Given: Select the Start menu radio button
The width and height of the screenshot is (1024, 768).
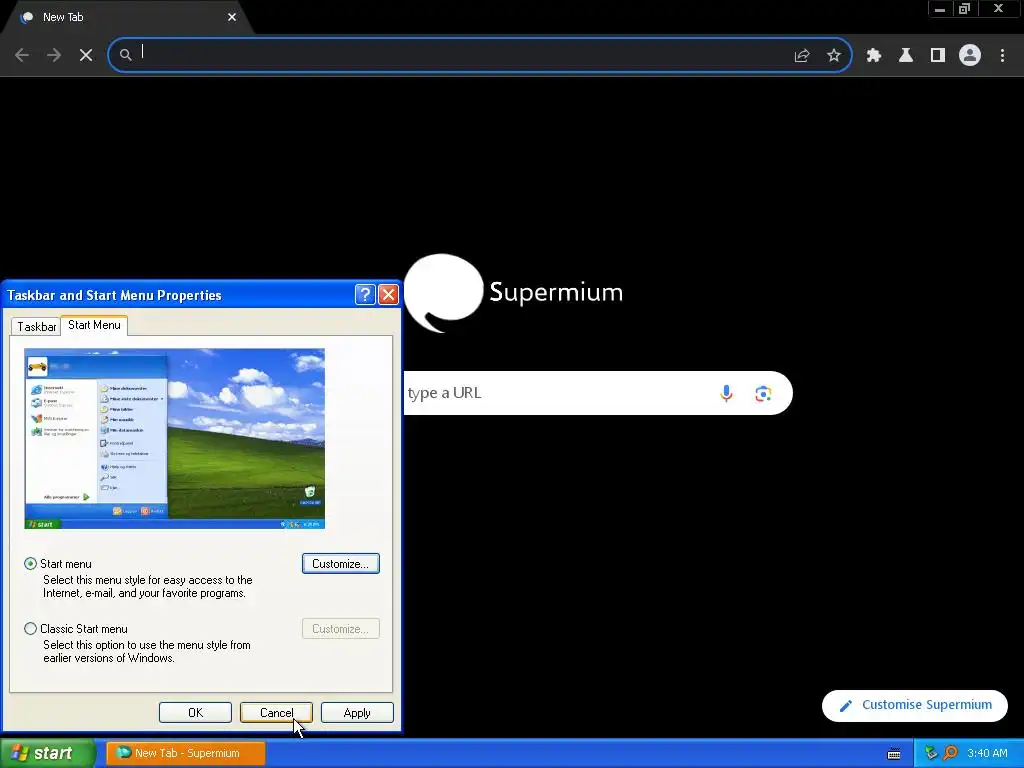Looking at the screenshot, I should 30,564.
